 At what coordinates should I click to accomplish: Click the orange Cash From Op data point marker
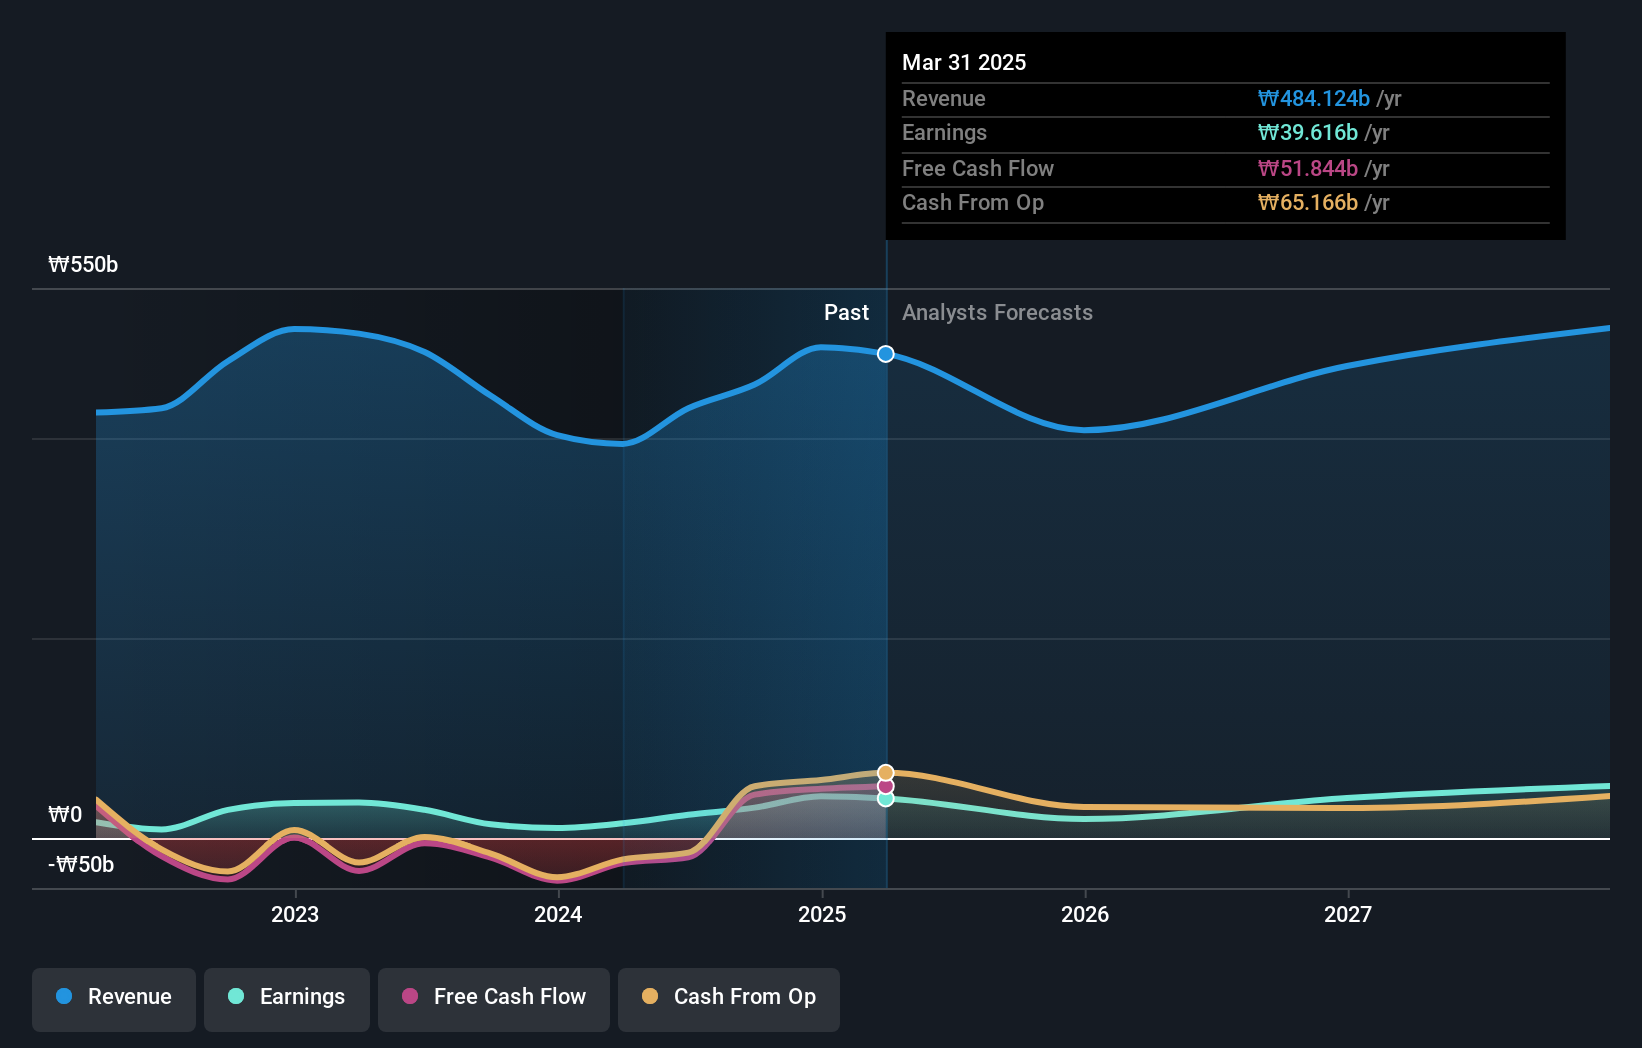(886, 773)
